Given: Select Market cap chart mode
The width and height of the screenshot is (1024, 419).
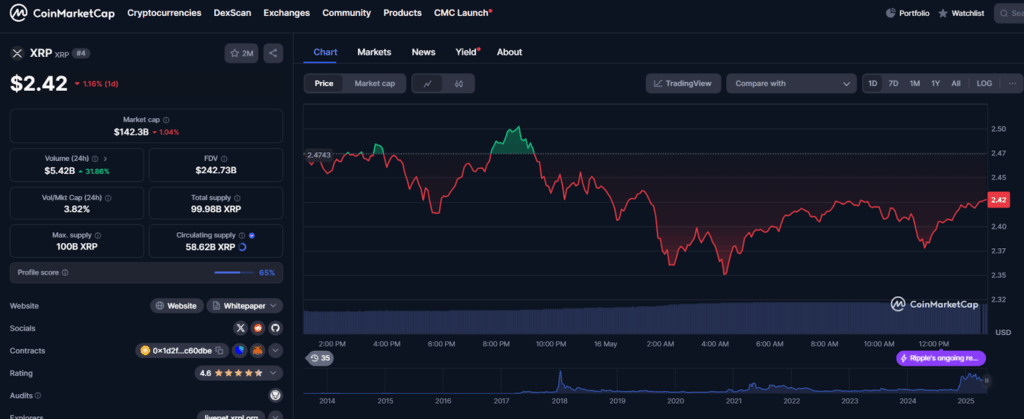Looking at the screenshot, I should coord(374,84).
